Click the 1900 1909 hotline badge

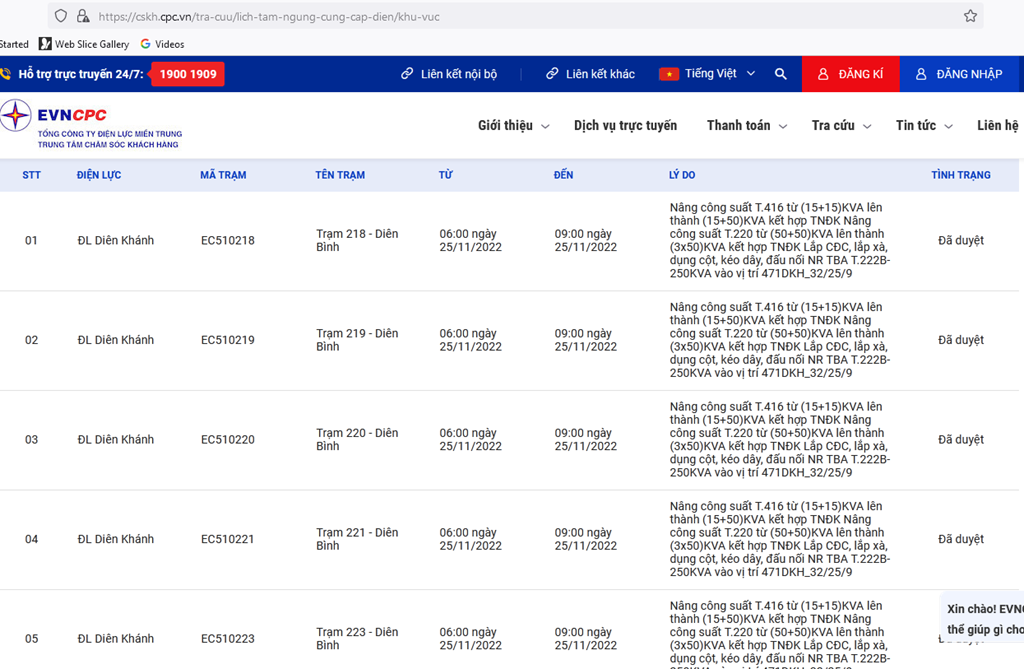coord(188,74)
